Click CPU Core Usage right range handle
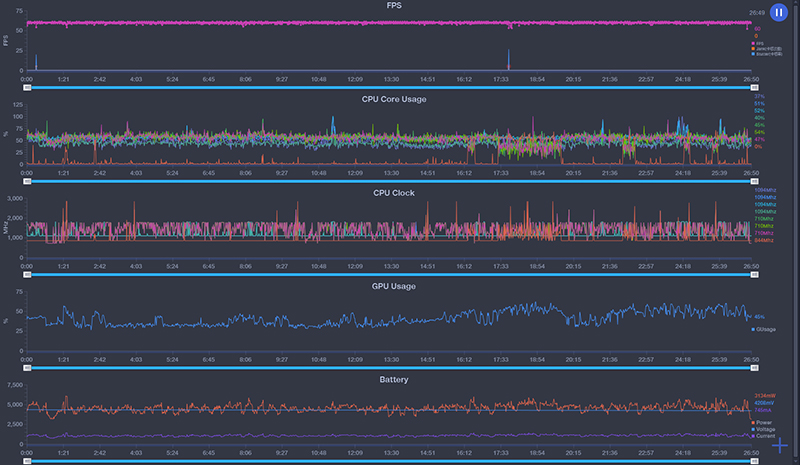800x465 pixels. (x=754, y=181)
